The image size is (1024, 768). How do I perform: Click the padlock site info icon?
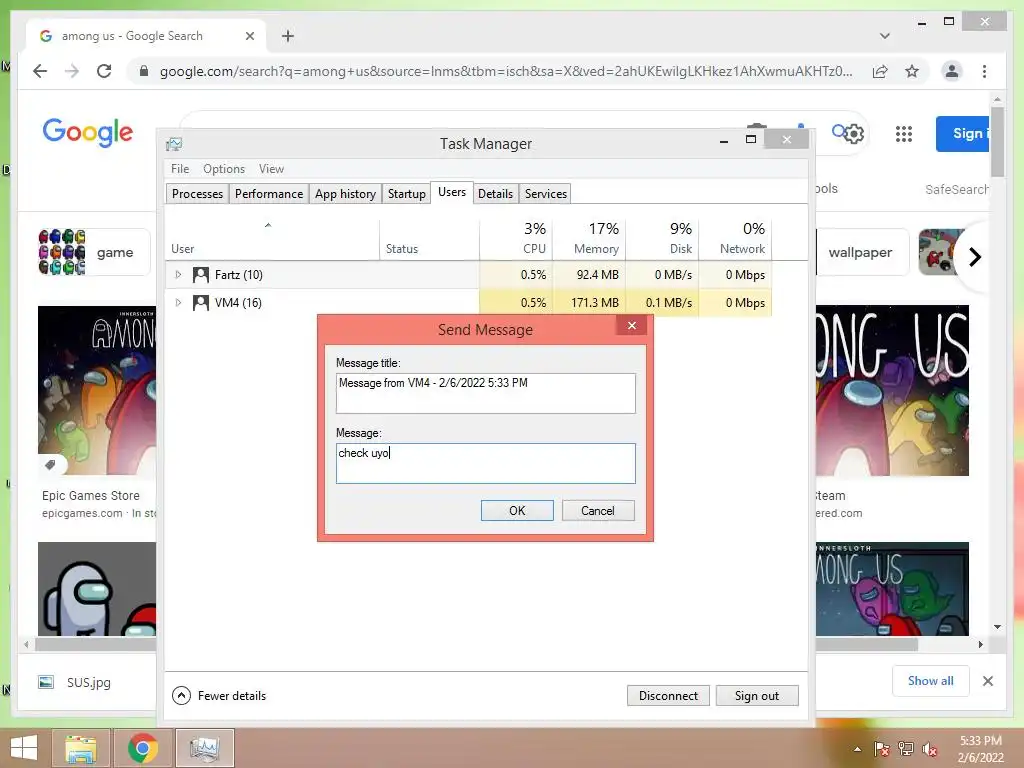point(144,71)
